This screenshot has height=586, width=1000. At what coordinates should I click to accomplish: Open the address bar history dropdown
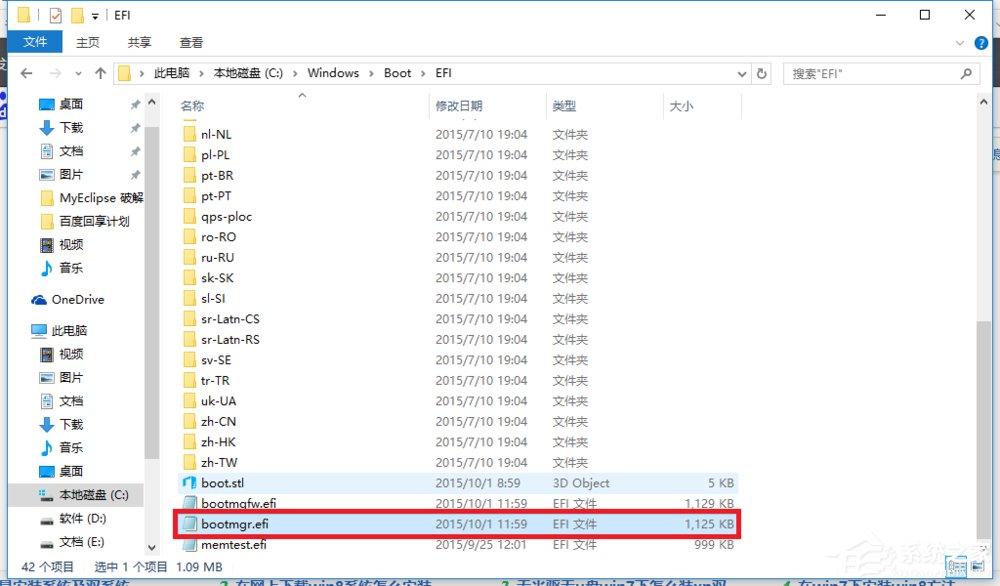[x=741, y=72]
